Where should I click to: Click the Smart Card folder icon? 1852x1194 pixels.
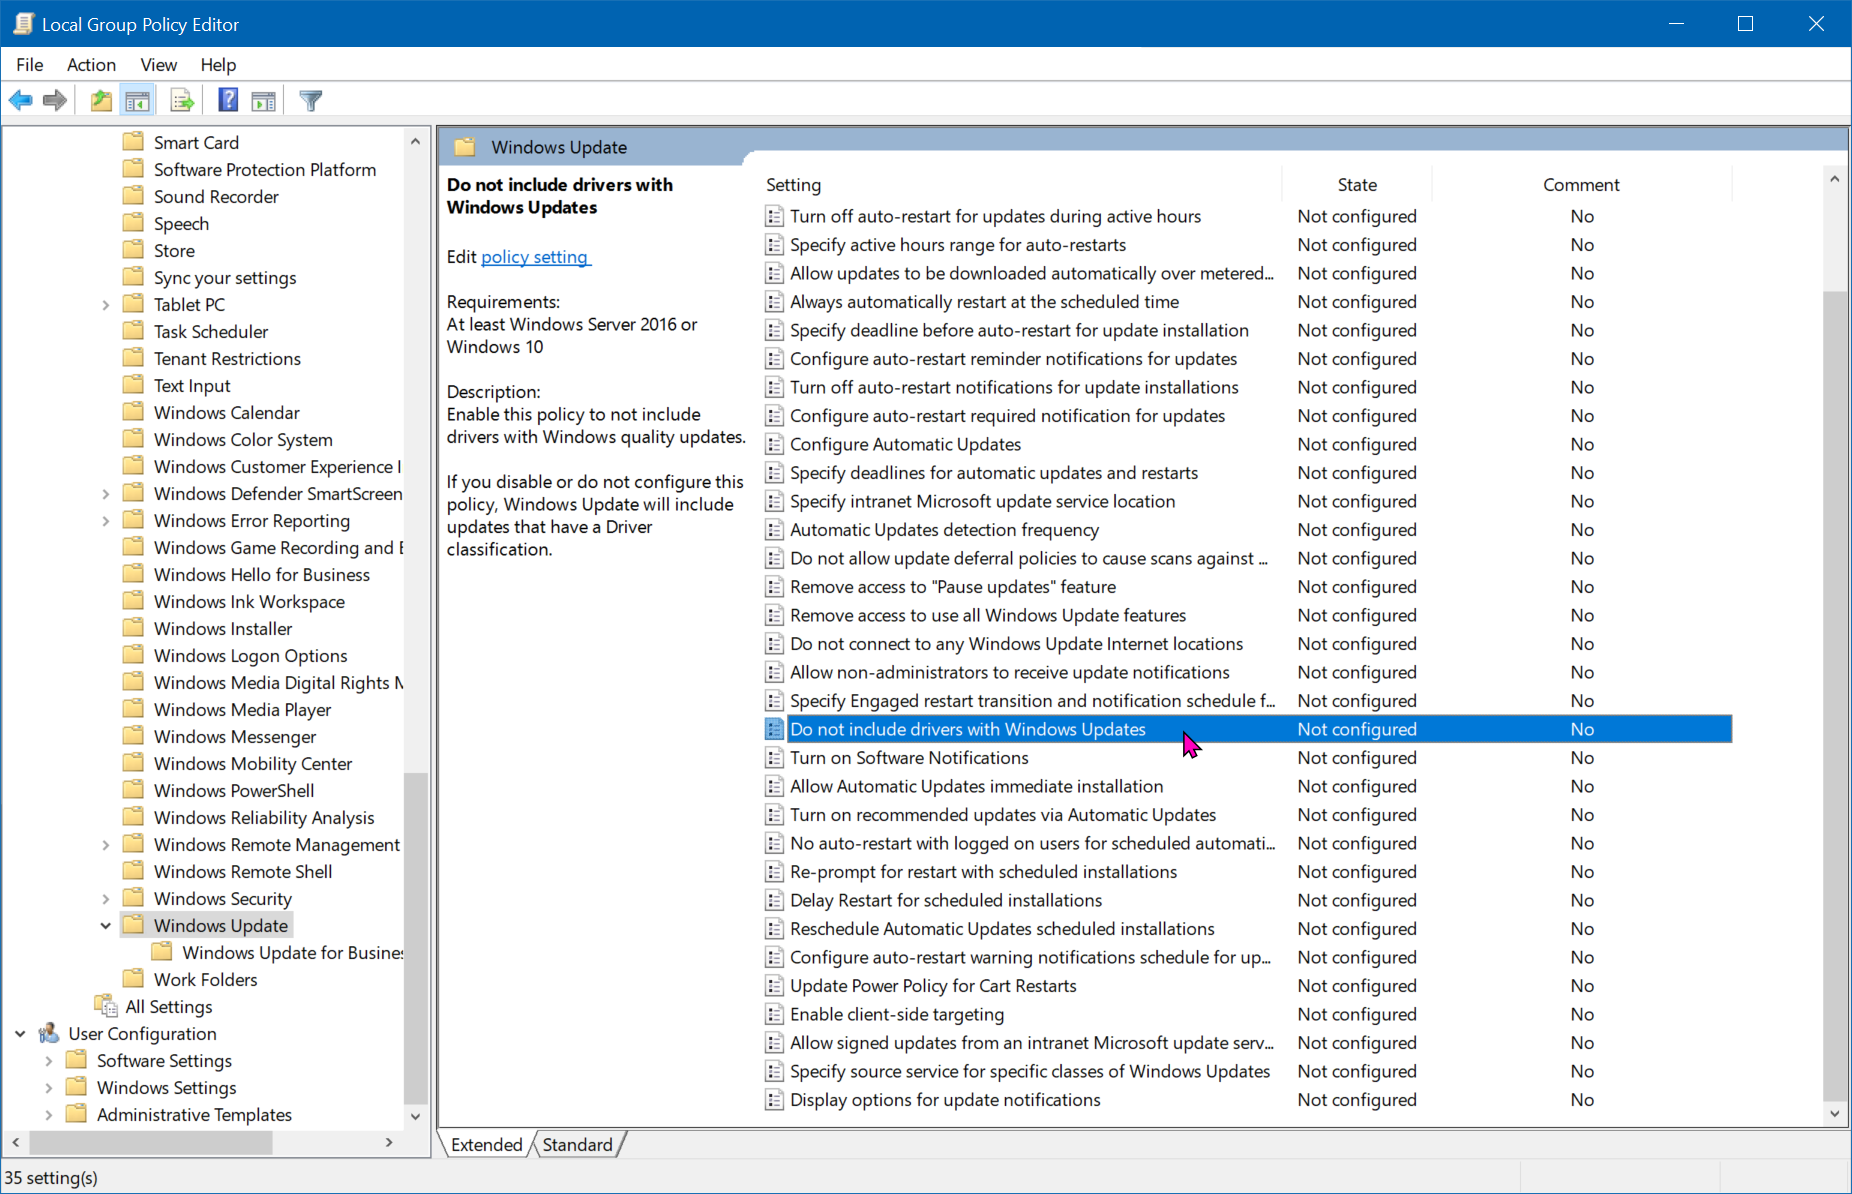click(133, 142)
